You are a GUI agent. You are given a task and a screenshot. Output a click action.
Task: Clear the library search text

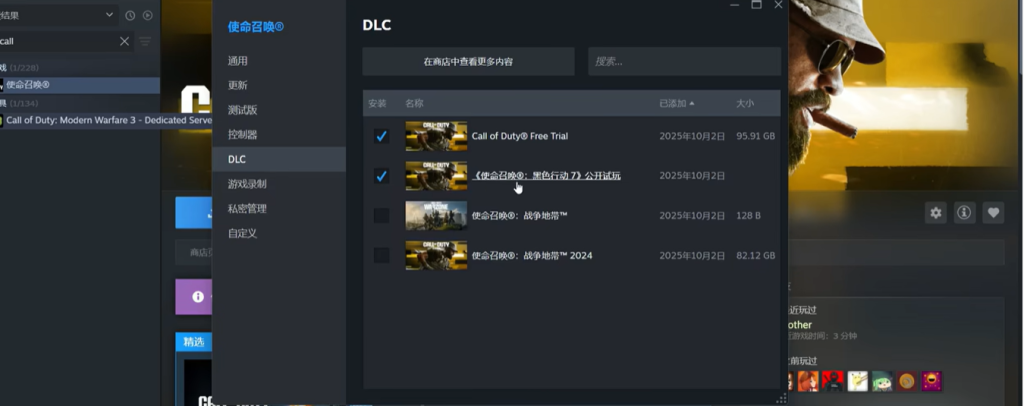(x=124, y=41)
